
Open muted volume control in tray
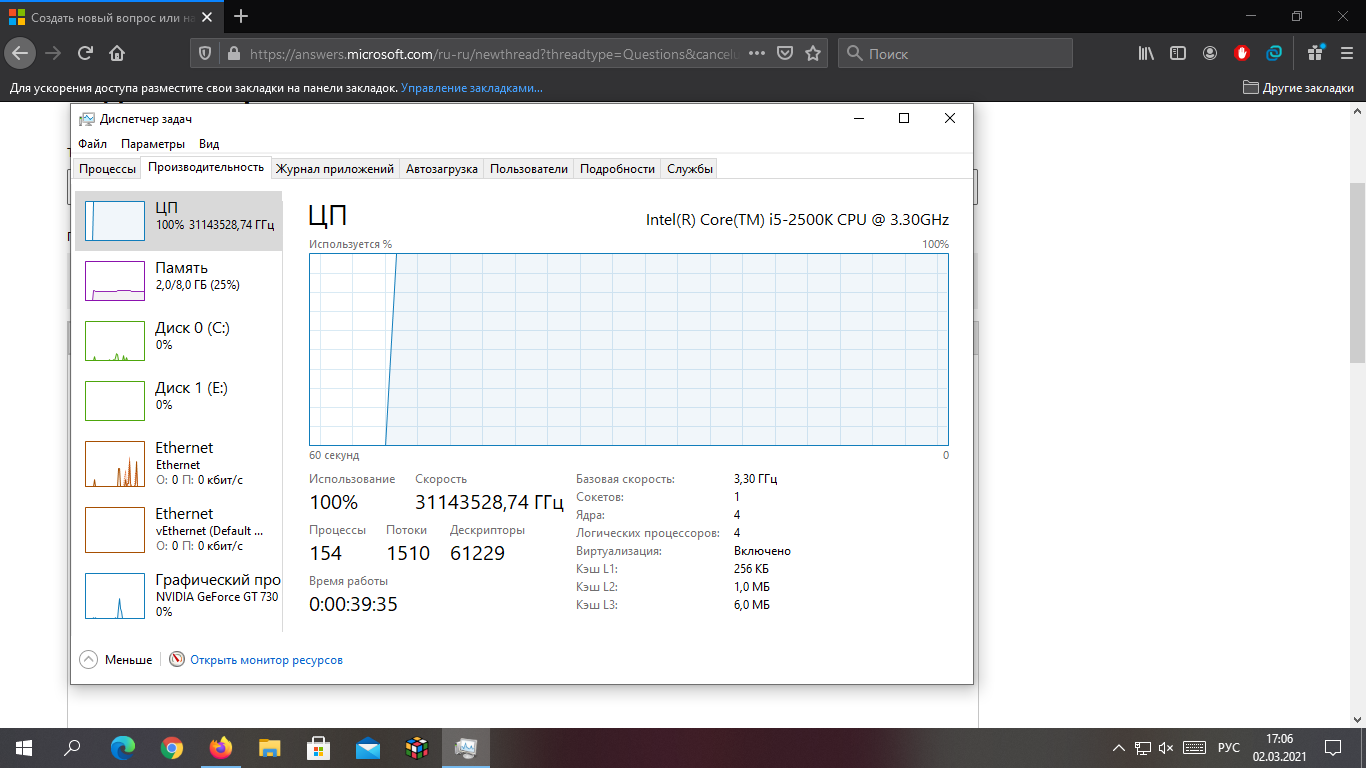tap(1166, 748)
